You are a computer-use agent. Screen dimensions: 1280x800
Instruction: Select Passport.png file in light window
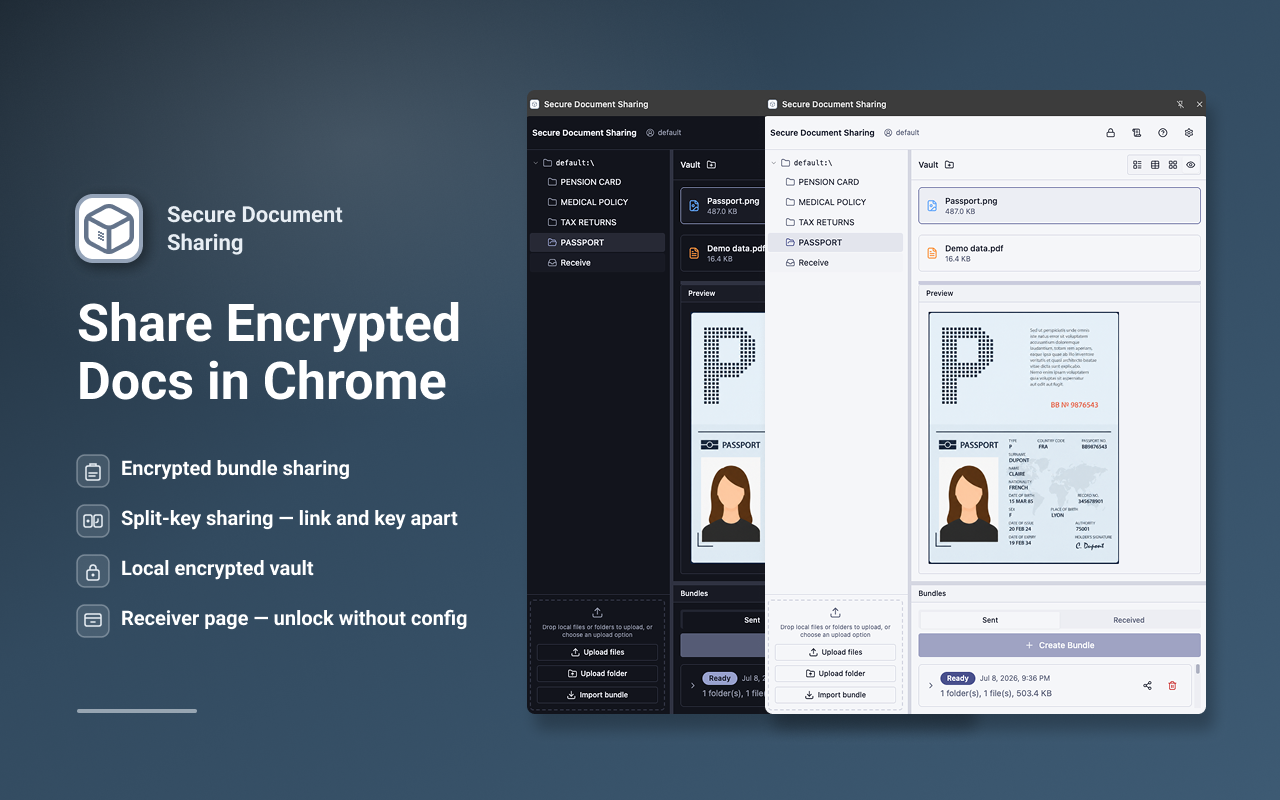[x=1059, y=205]
